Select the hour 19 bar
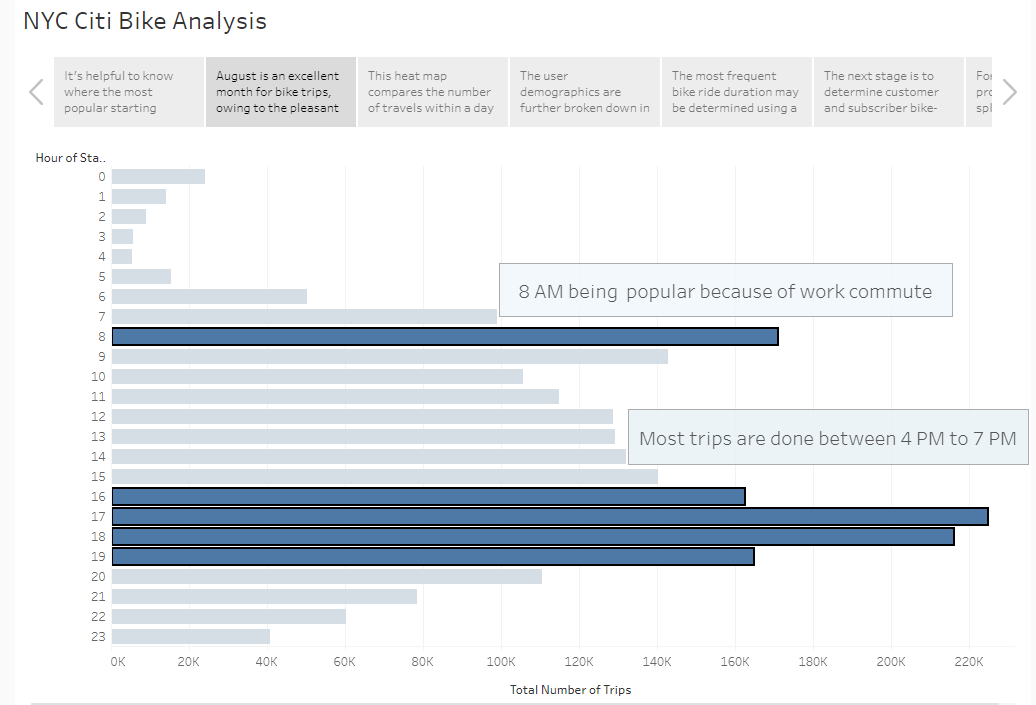The image size is (1036, 705). pyautogui.click(x=433, y=556)
